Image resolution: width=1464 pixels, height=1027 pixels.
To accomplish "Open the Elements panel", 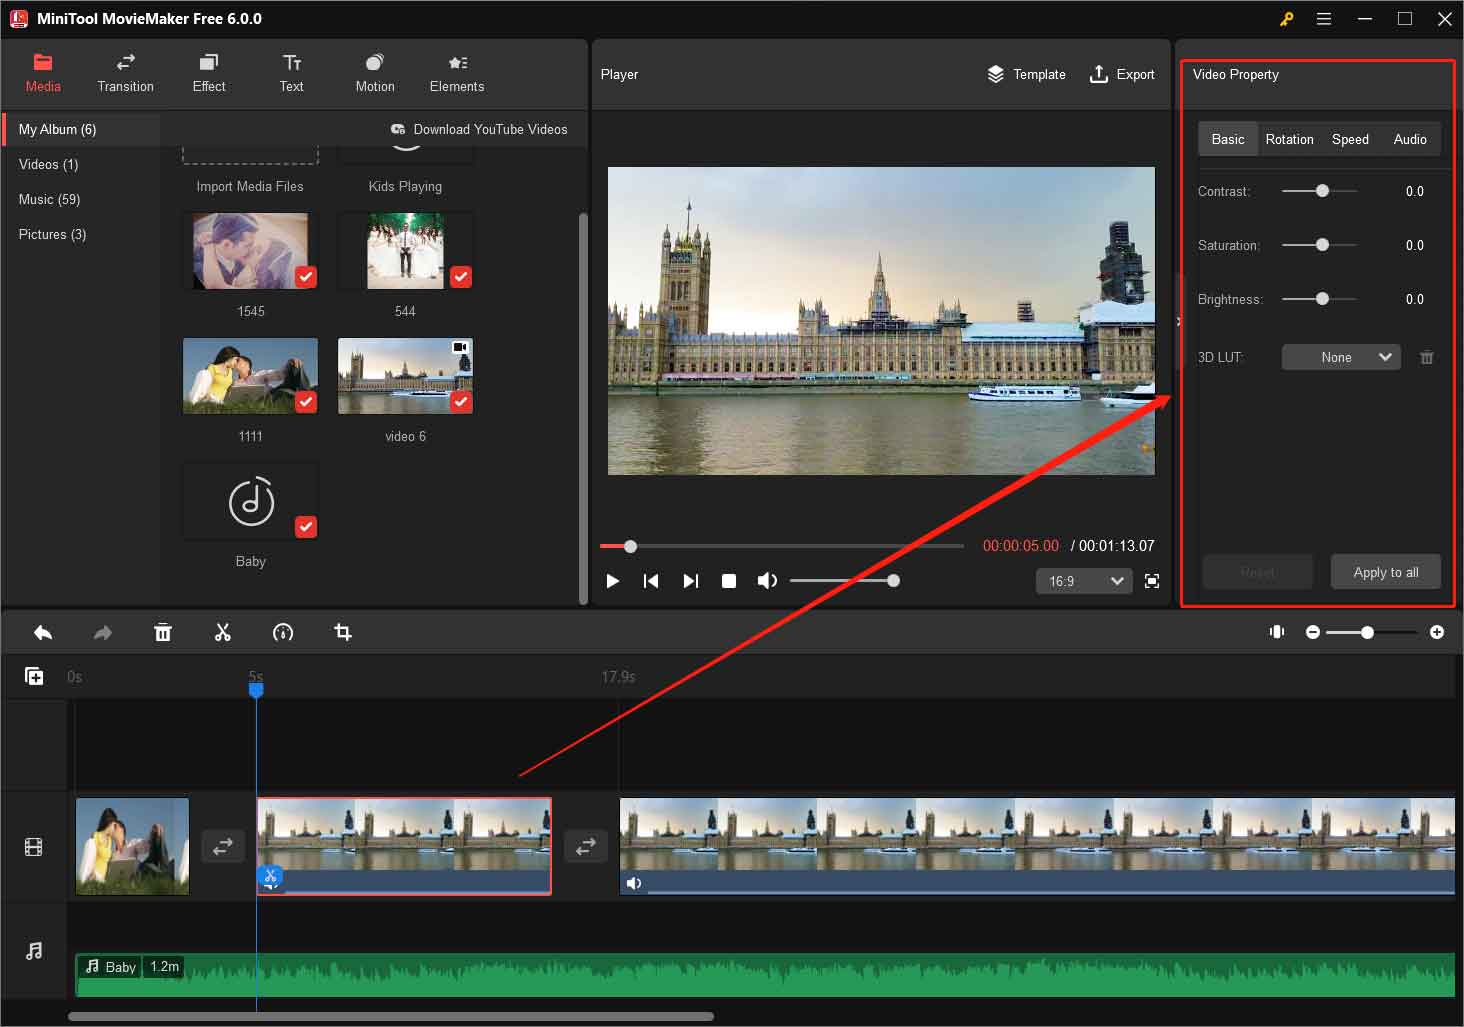I will tap(456, 72).
